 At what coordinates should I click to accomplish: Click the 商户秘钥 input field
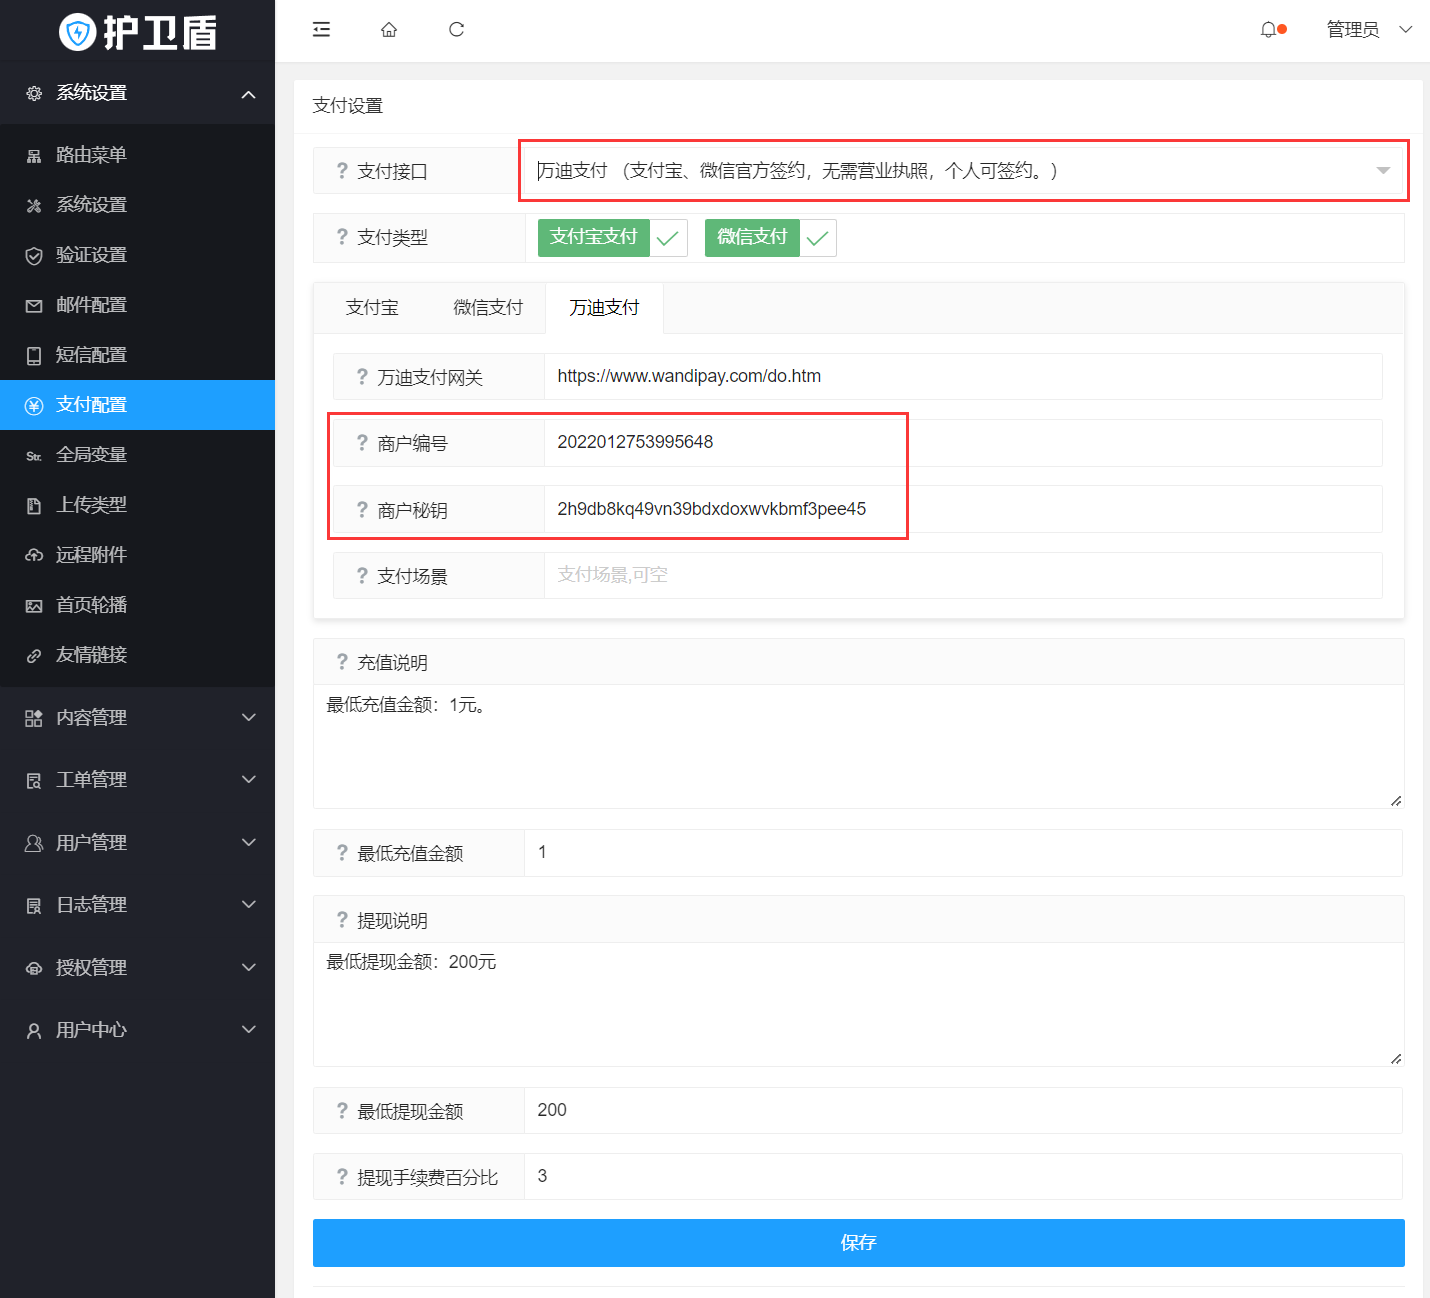pyautogui.click(x=963, y=510)
